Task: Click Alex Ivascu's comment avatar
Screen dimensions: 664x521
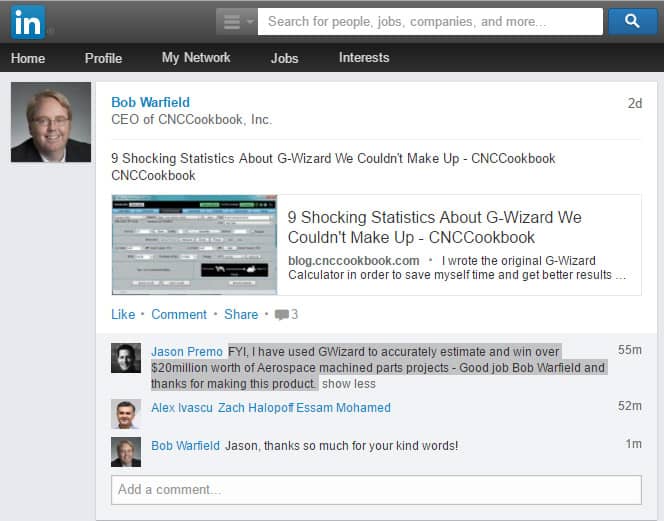Action: [x=126, y=414]
